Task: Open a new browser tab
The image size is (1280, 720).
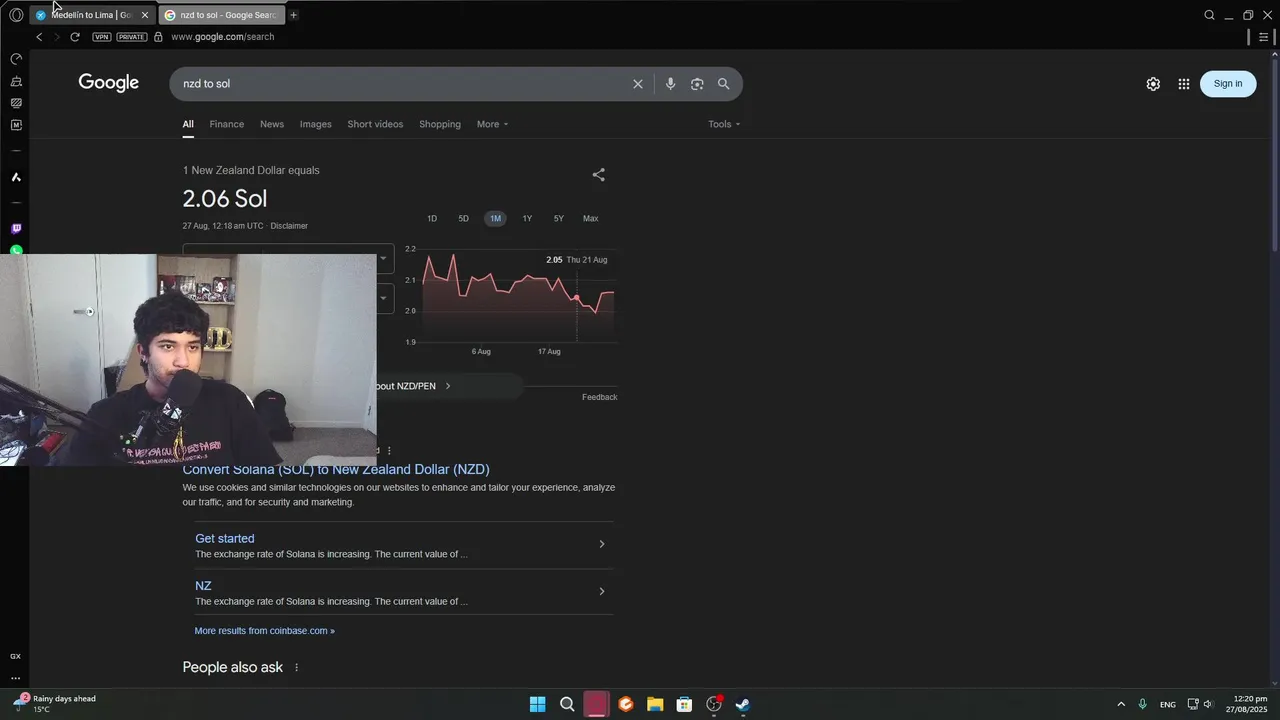Action: [x=293, y=15]
